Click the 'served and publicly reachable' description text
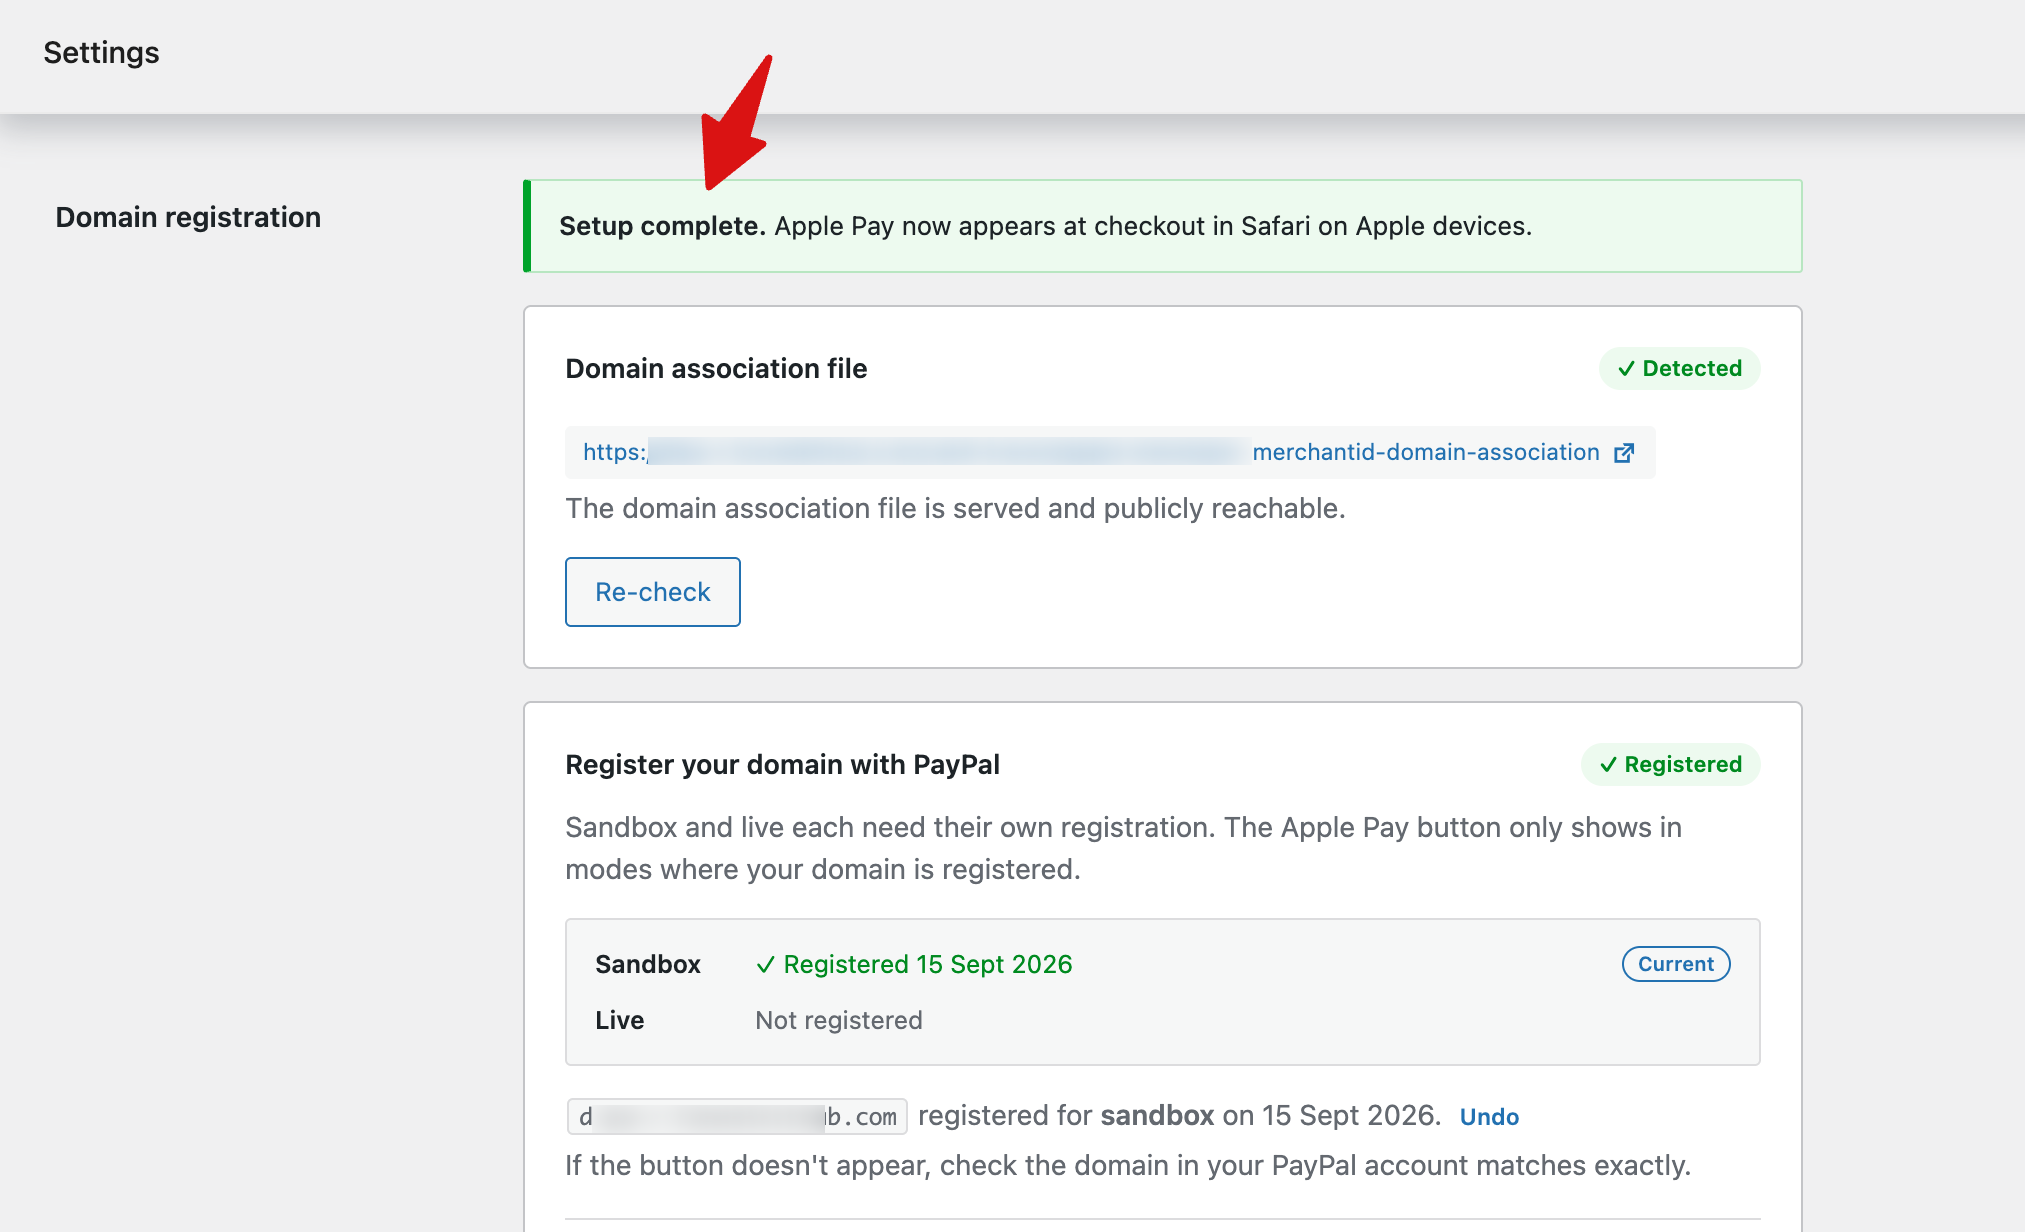This screenshot has height=1232, width=2025. coord(955,508)
